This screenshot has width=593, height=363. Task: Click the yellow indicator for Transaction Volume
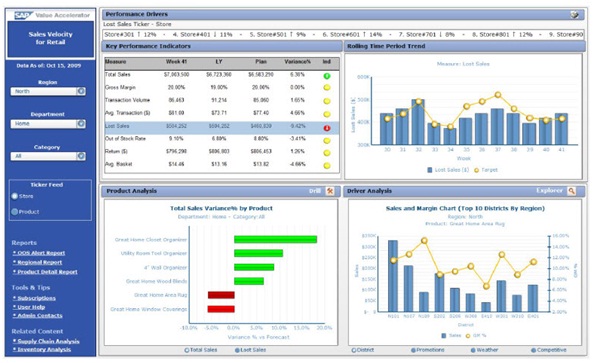pyautogui.click(x=327, y=101)
